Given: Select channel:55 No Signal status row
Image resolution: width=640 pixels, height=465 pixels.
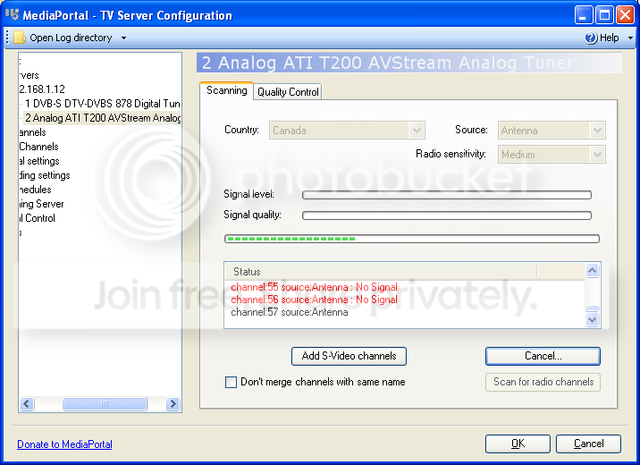Looking at the screenshot, I should (x=314, y=287).
